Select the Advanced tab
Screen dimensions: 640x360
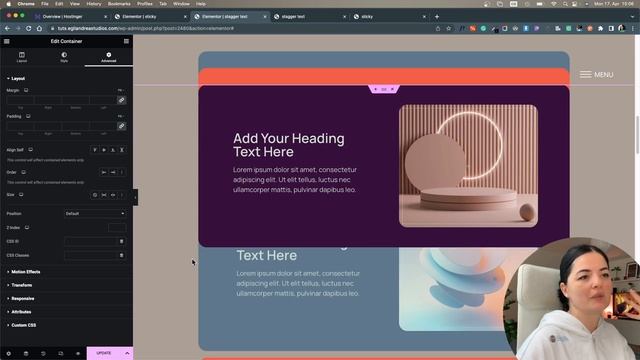[109, 57]
